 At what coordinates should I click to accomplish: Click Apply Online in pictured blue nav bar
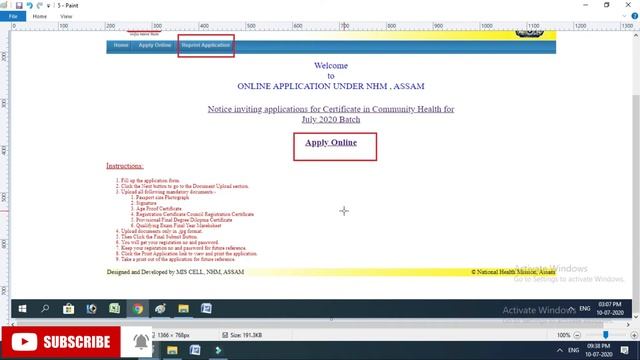[155, 45]
